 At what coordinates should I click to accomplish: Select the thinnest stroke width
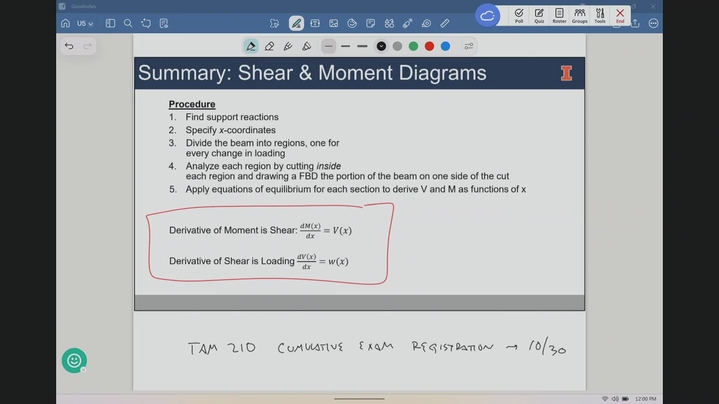coord(329,46)
